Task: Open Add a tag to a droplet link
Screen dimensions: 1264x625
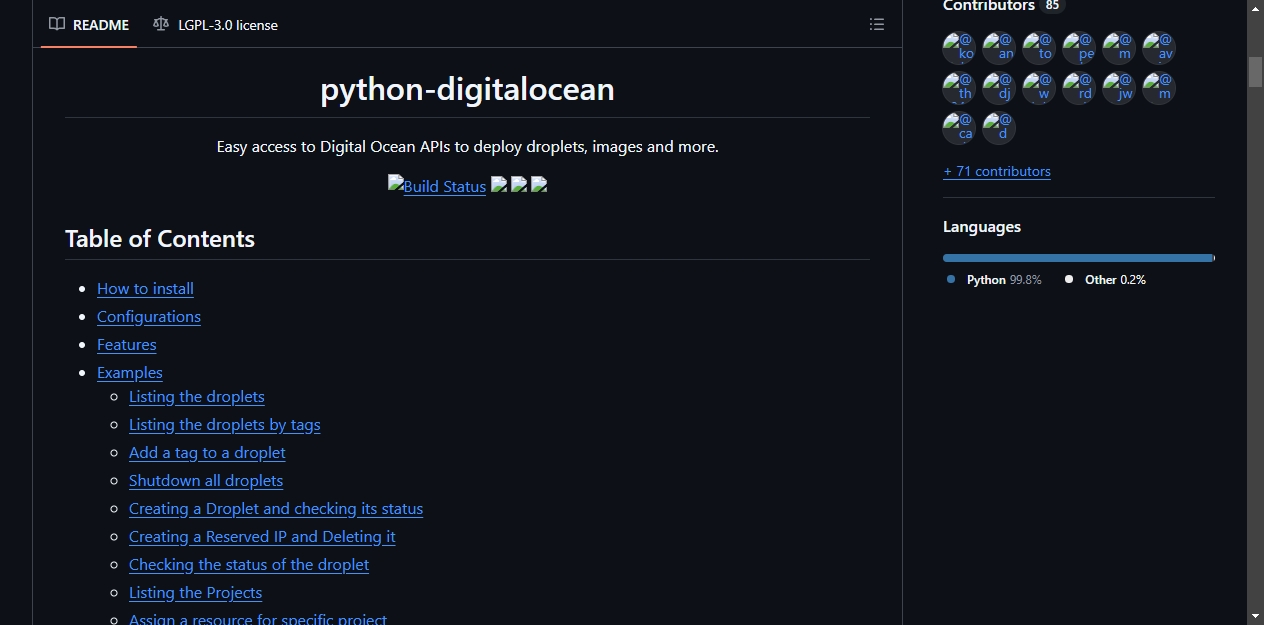Action: (x=207, y=452)
